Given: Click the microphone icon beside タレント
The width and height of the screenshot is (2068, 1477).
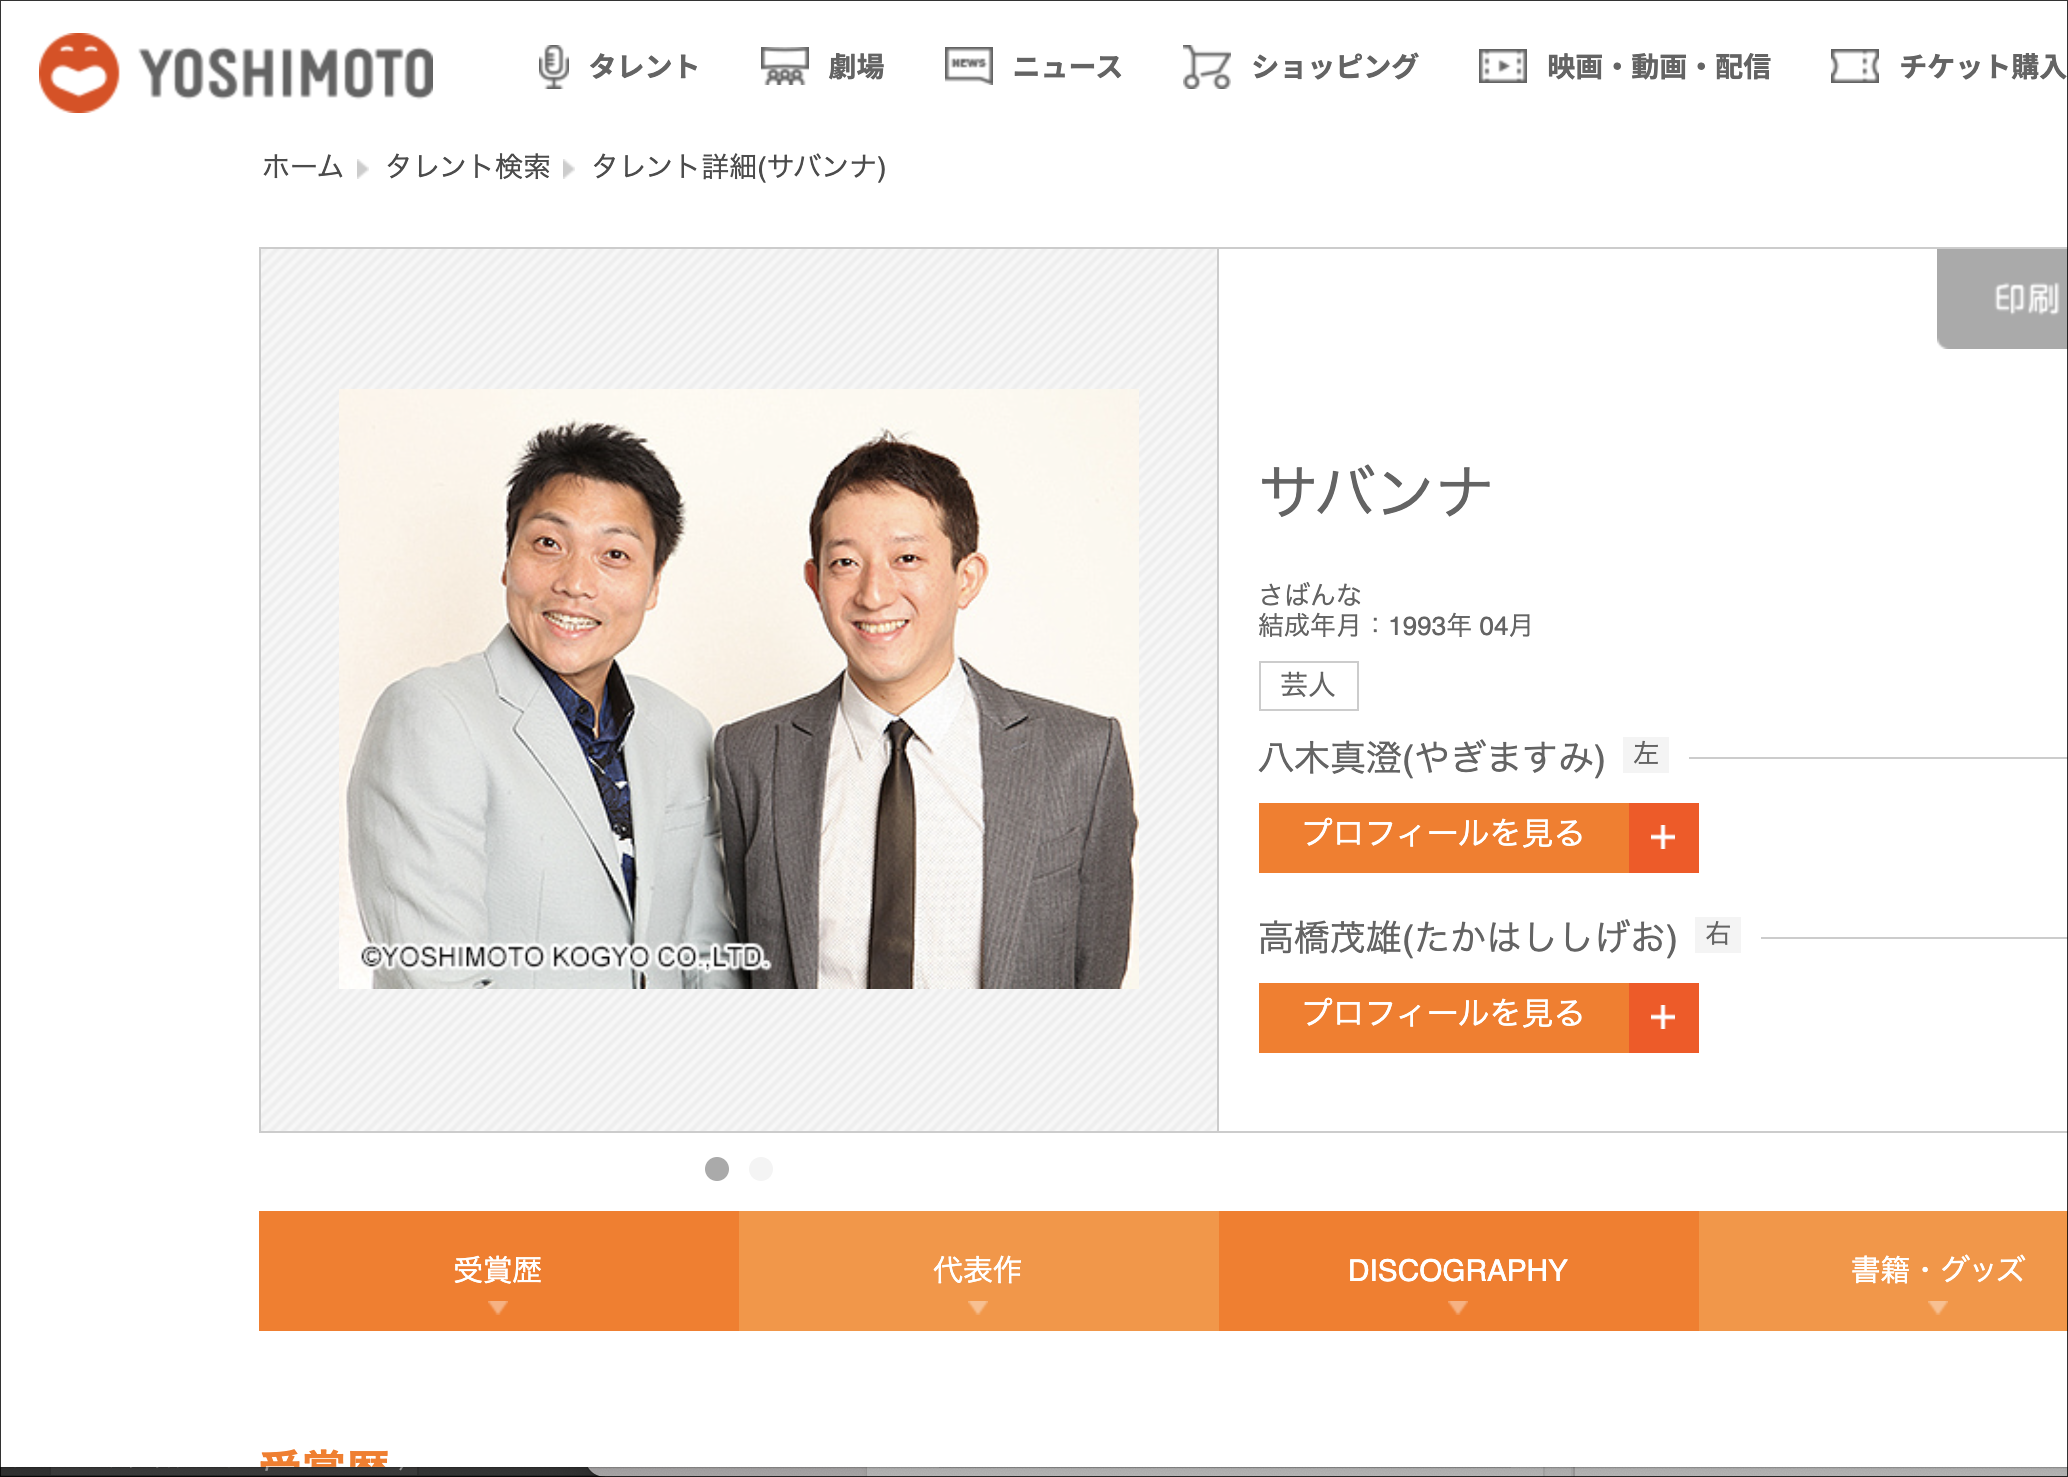Looking at the screenshot, I should point(553,67).
